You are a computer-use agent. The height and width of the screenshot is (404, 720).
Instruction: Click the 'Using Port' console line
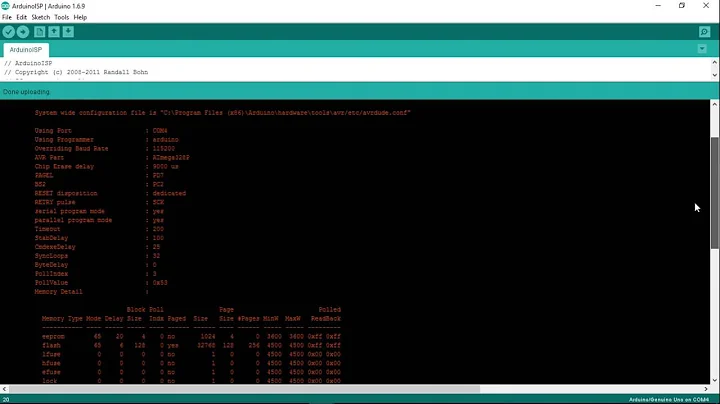click(101, 130)
